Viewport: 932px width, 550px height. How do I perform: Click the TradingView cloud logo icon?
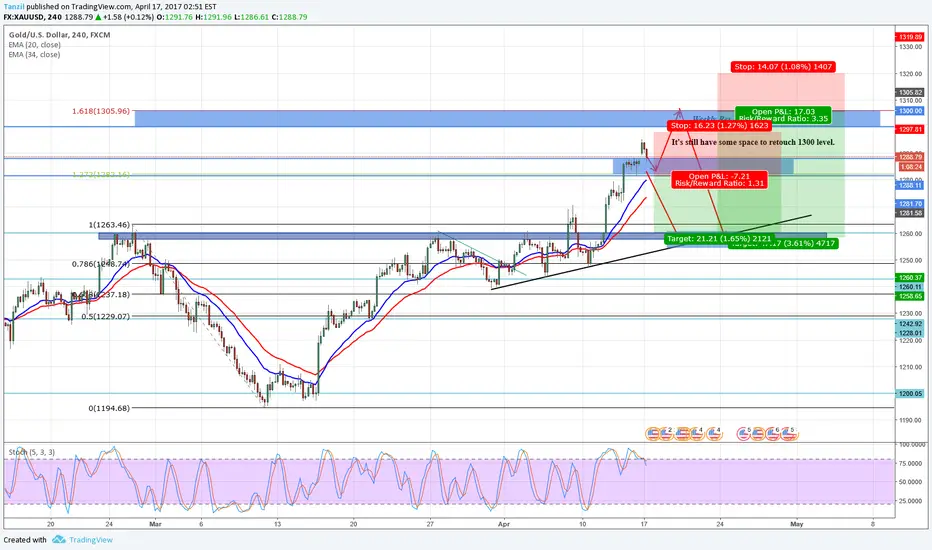(58, 539)
